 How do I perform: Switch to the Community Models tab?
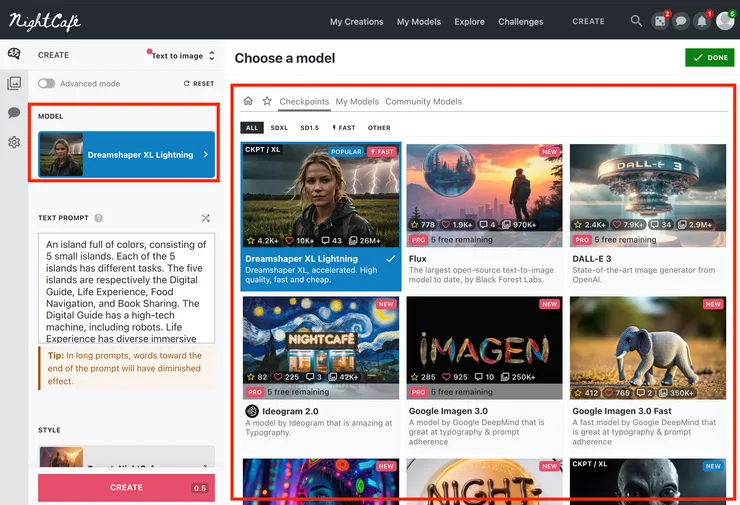coord(423,101)
